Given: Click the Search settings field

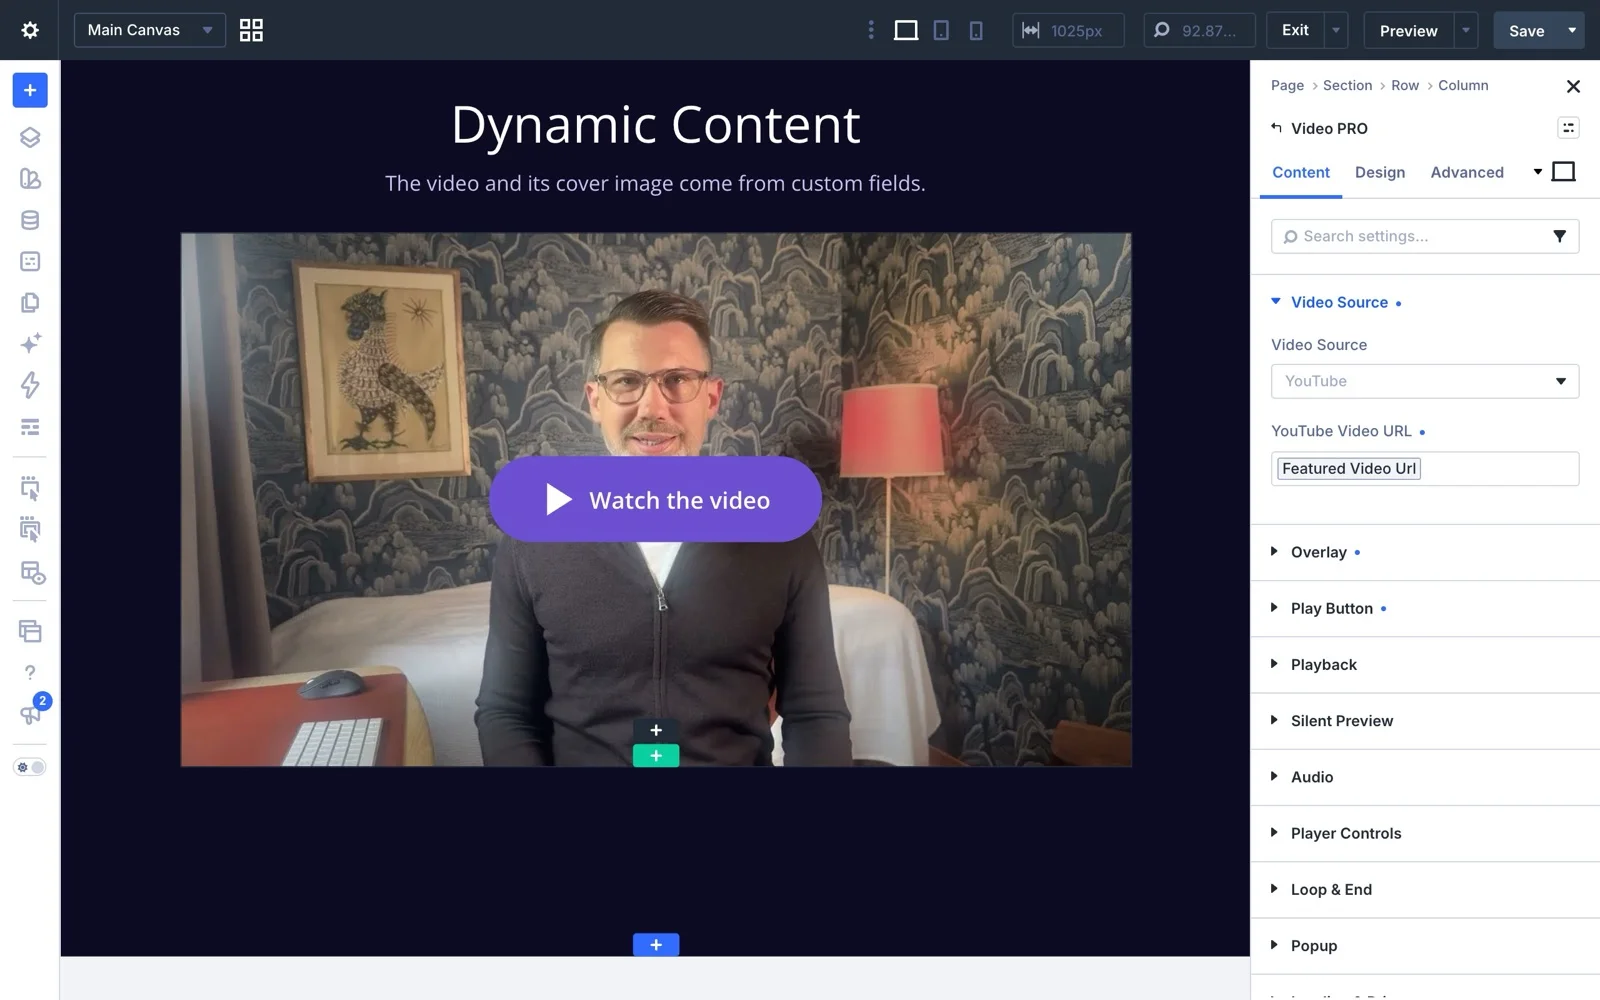Looking at the screenshot, I should pyautogui.click(x=1425, y=236).
